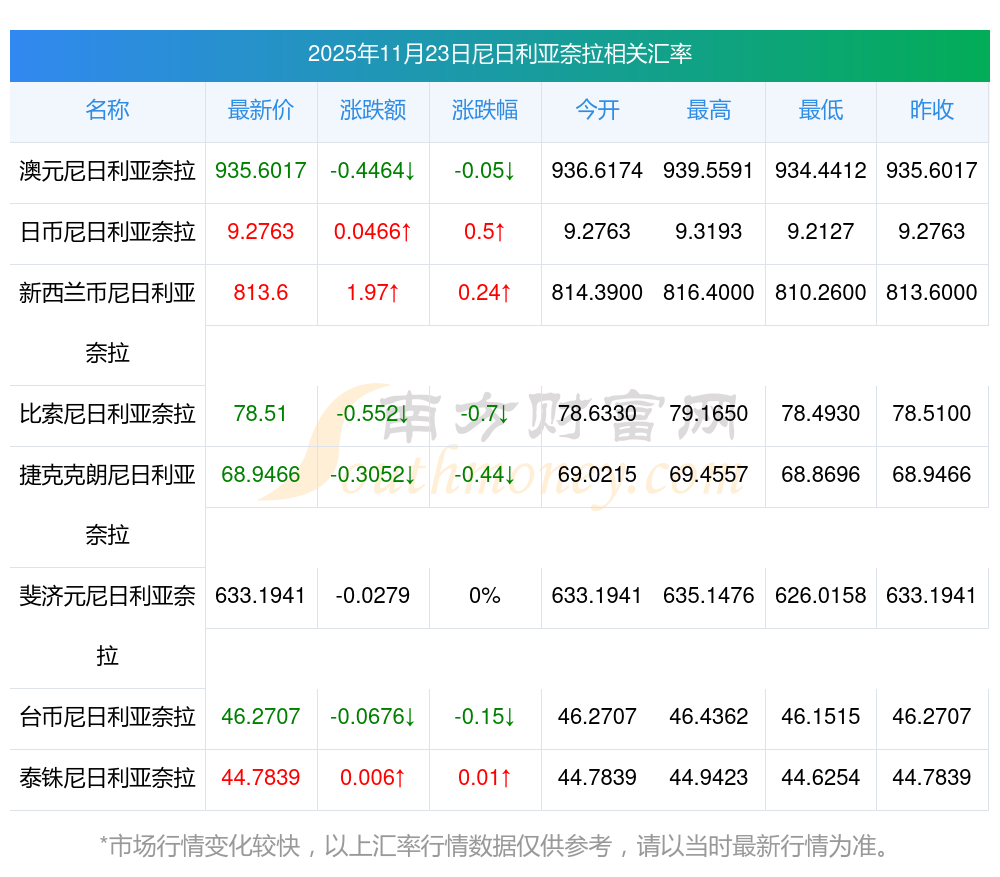Click the 台币尼日利亚奈拉 row name

[107, 717]
